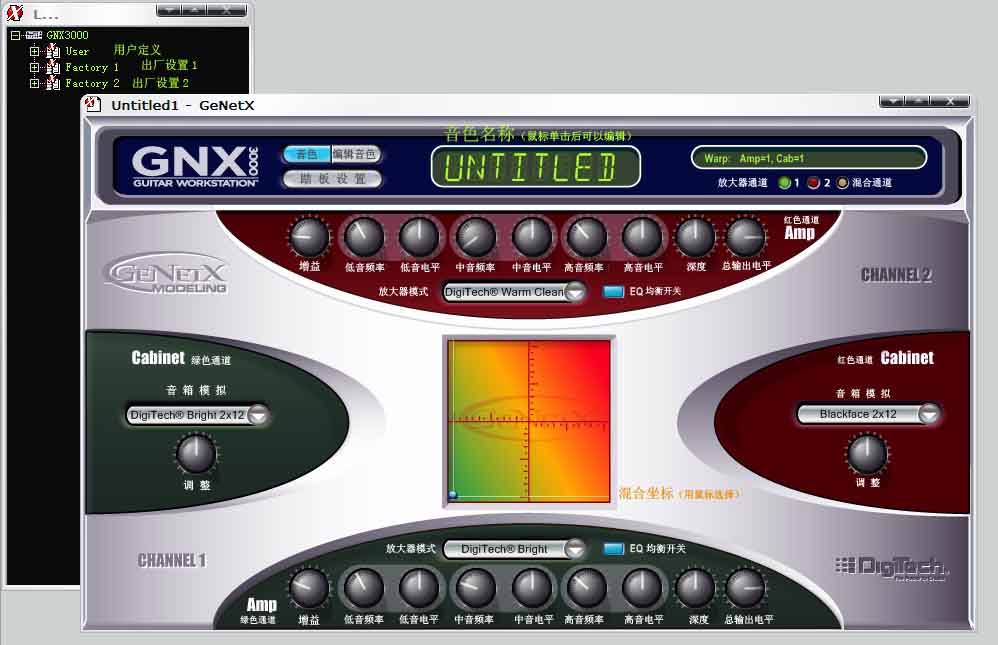The height and width of the screenshot is (645, 998).
Task: Expand the Factory 1 tree node
Action: (x=34, y=67)
